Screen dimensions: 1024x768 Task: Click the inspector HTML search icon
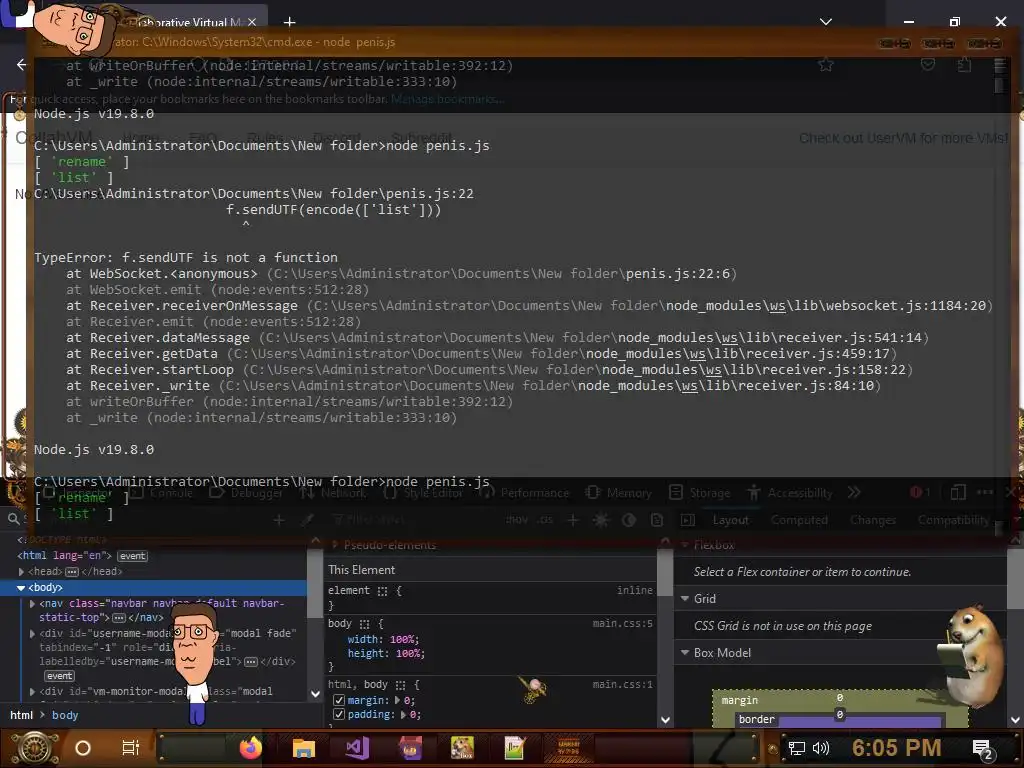coord(13,519)
